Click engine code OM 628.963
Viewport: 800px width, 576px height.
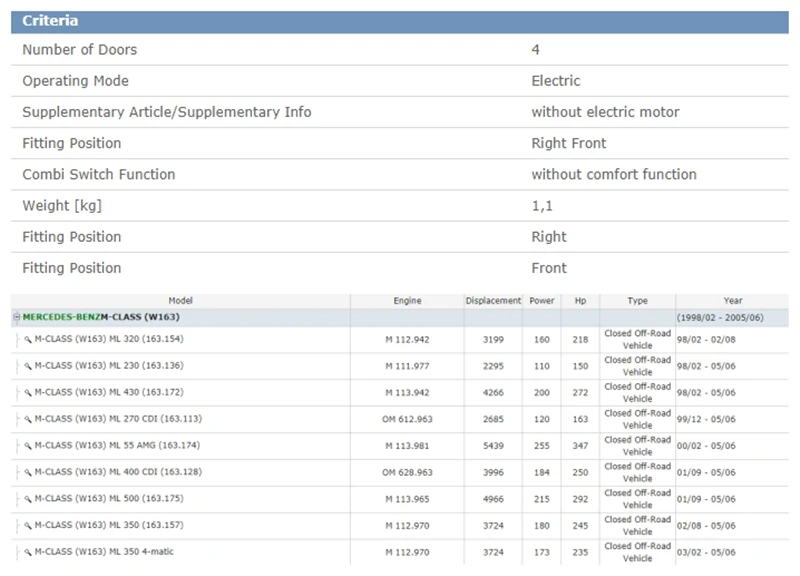tap(407, 472)
